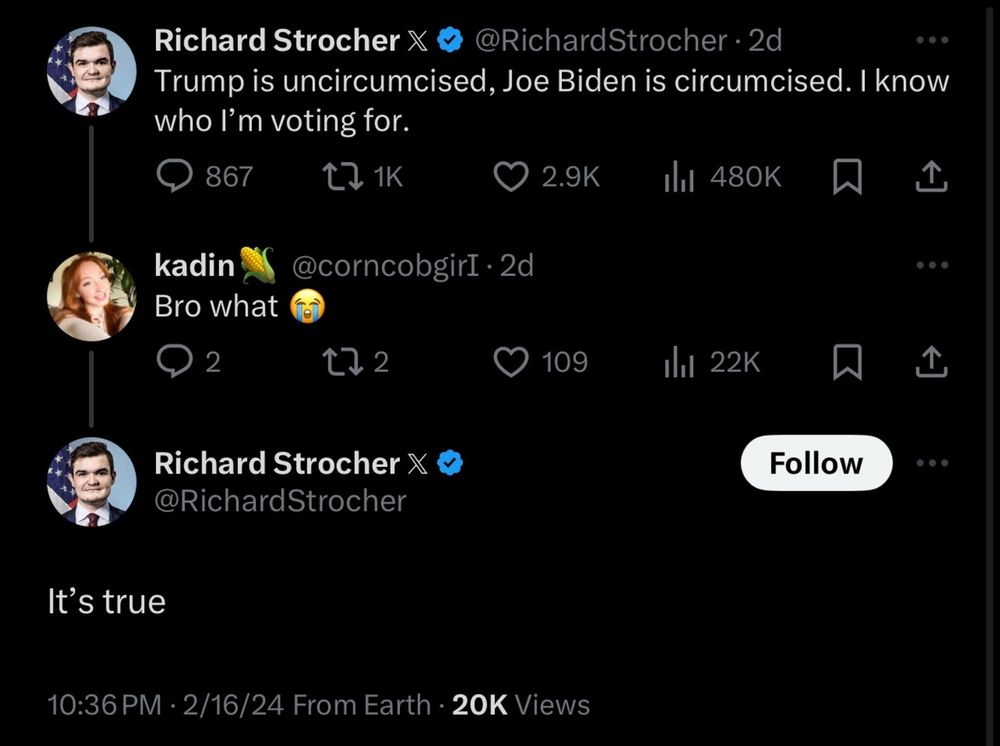Reply to the top Richard Strocher tweet
The width and height of the screenshot is (1000, 746).
176,177
